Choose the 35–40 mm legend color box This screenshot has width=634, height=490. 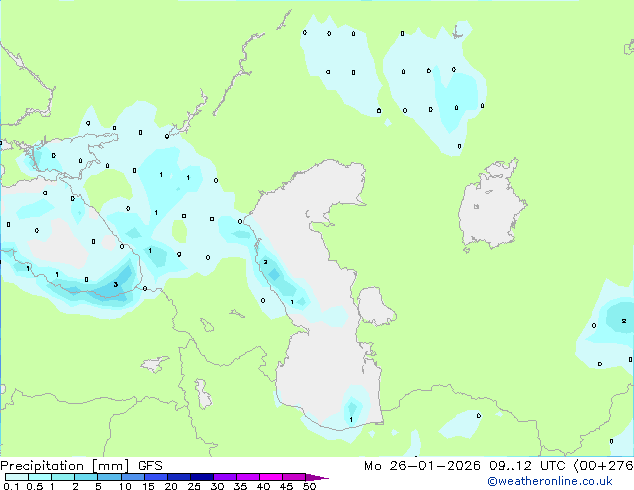pyautogui.click(x=248, y=477)
